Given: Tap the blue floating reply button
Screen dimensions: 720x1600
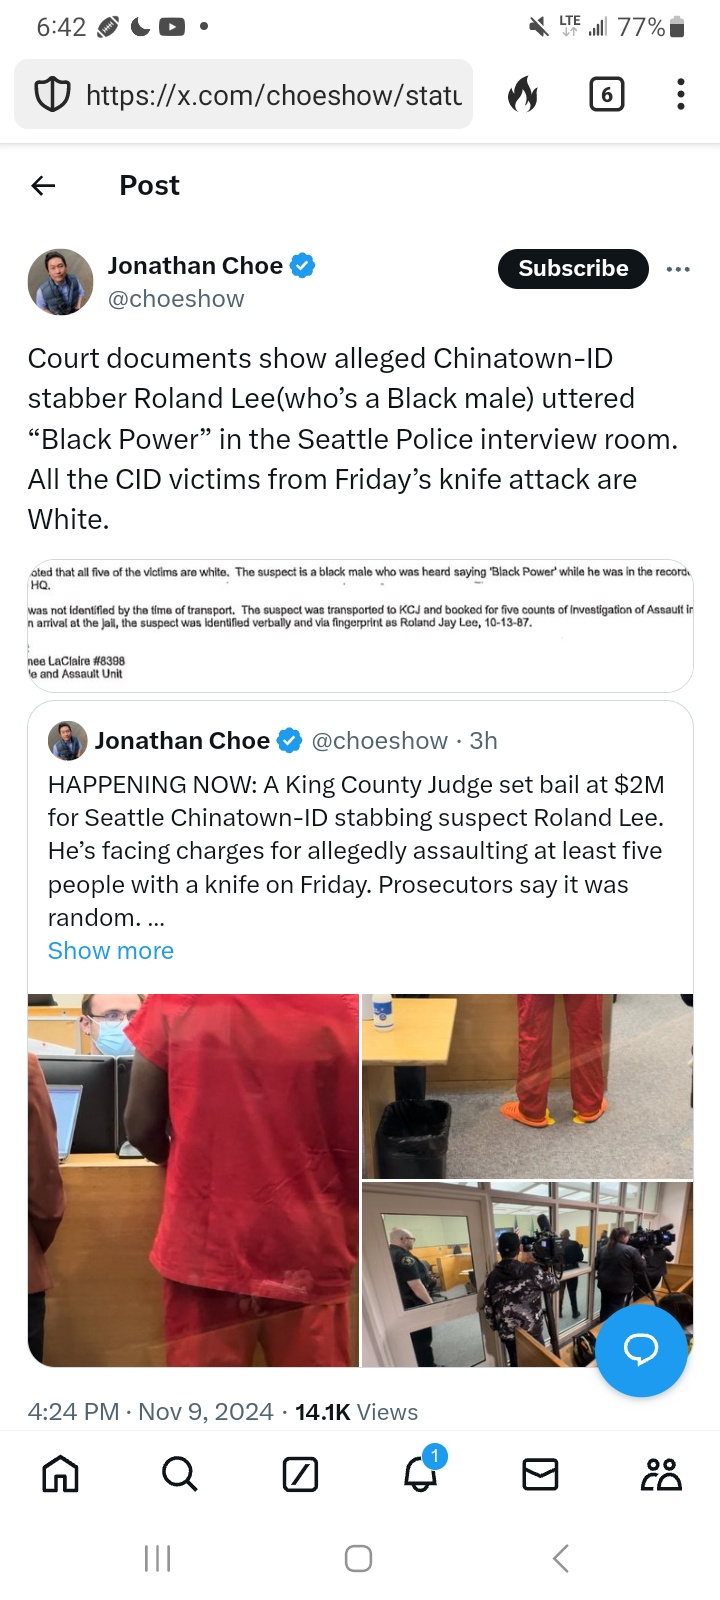Looking at the screenshot, I should [x=641, y=1350].
